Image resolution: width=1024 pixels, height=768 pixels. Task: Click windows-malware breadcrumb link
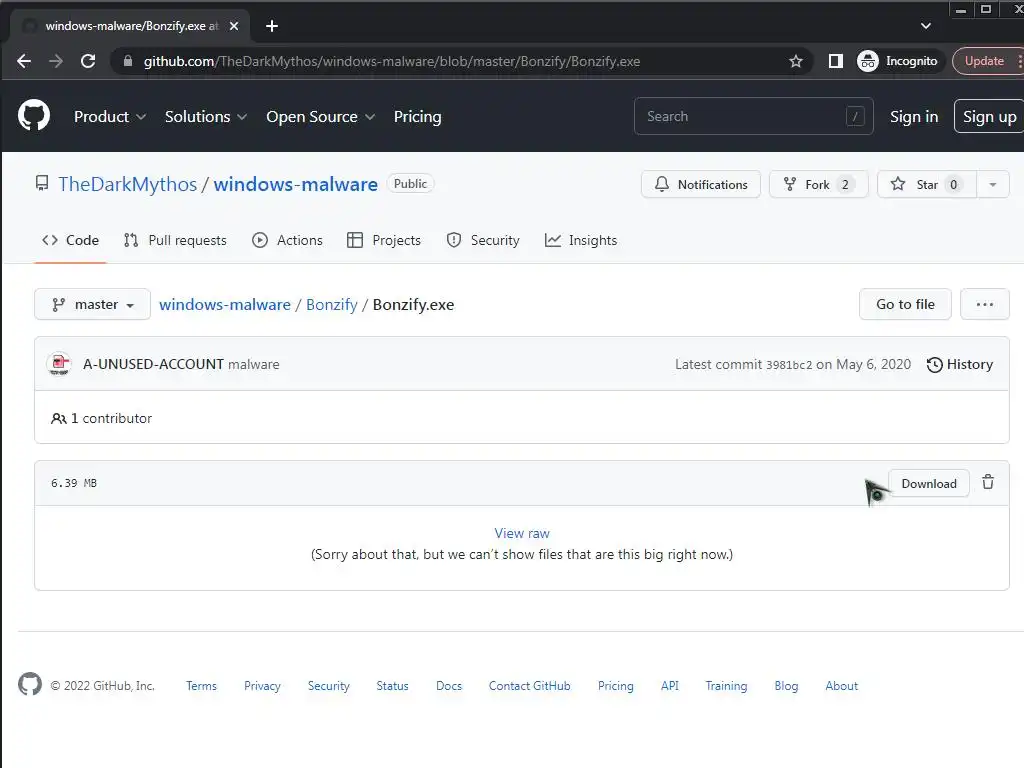(225, 304)
